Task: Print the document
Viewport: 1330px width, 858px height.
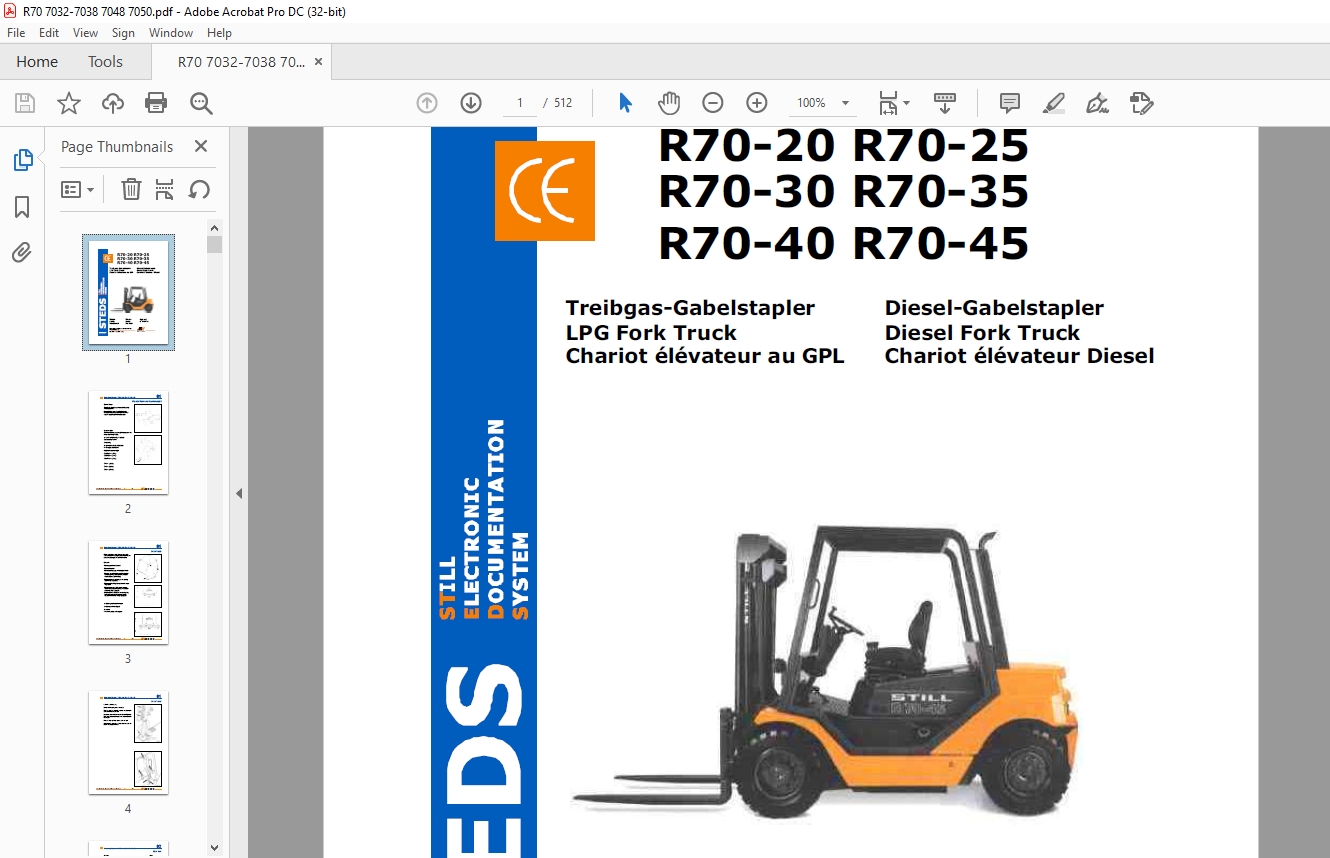Action: 156,103
